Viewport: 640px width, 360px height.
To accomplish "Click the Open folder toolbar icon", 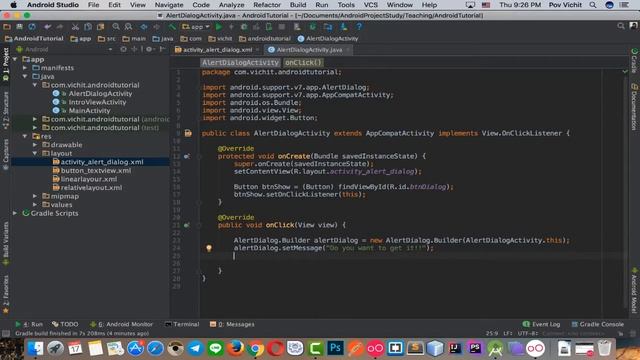I will click(7, 27).
